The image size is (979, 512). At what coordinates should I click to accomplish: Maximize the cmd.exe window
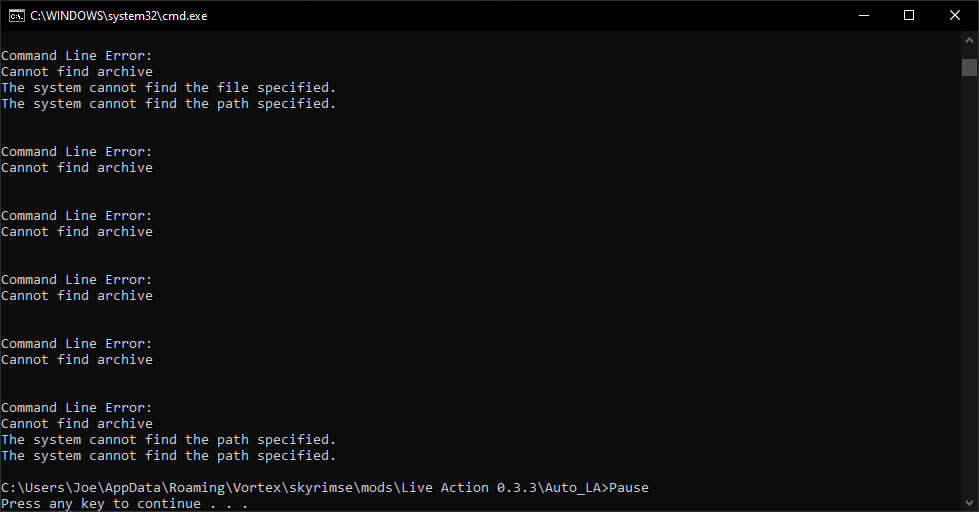click(909, 16)
